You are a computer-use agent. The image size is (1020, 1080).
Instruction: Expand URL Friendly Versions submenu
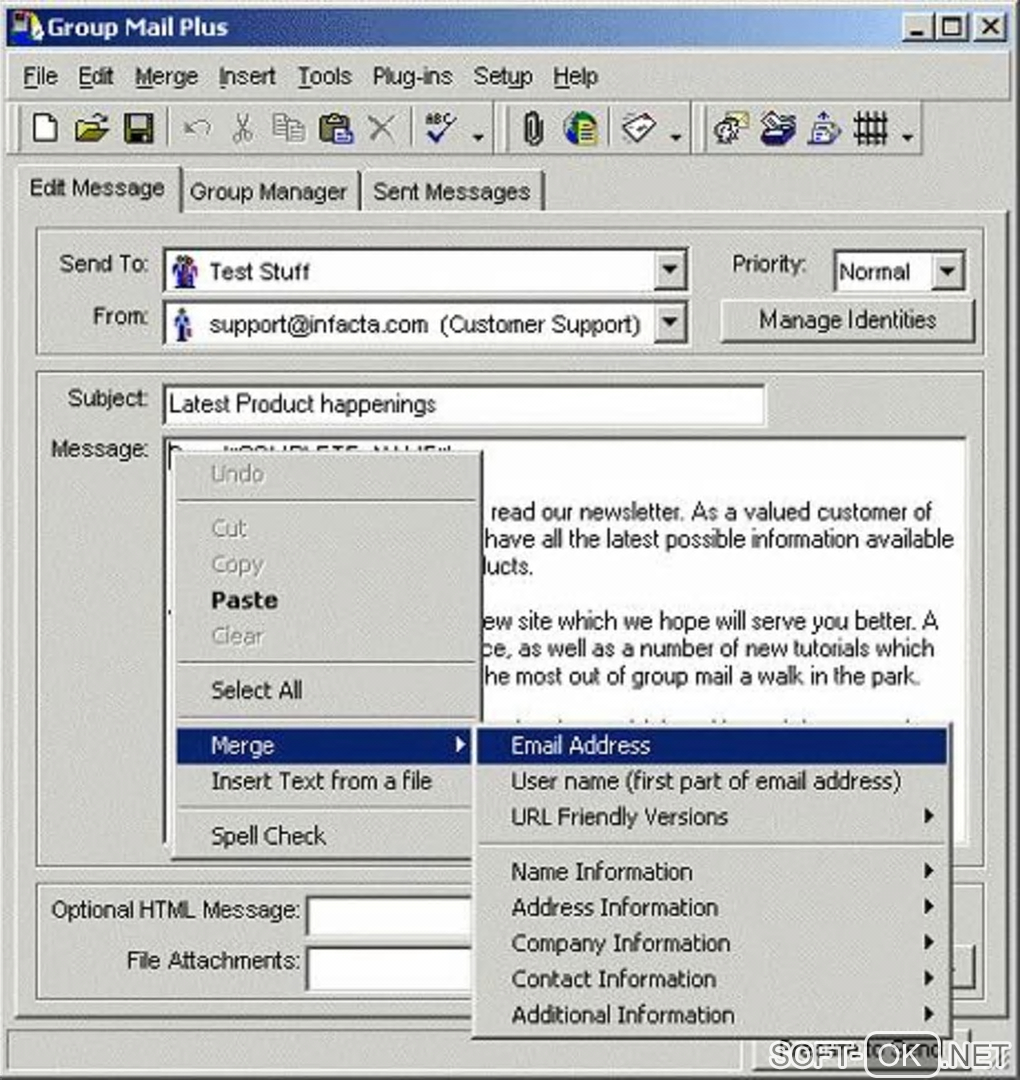712,817
